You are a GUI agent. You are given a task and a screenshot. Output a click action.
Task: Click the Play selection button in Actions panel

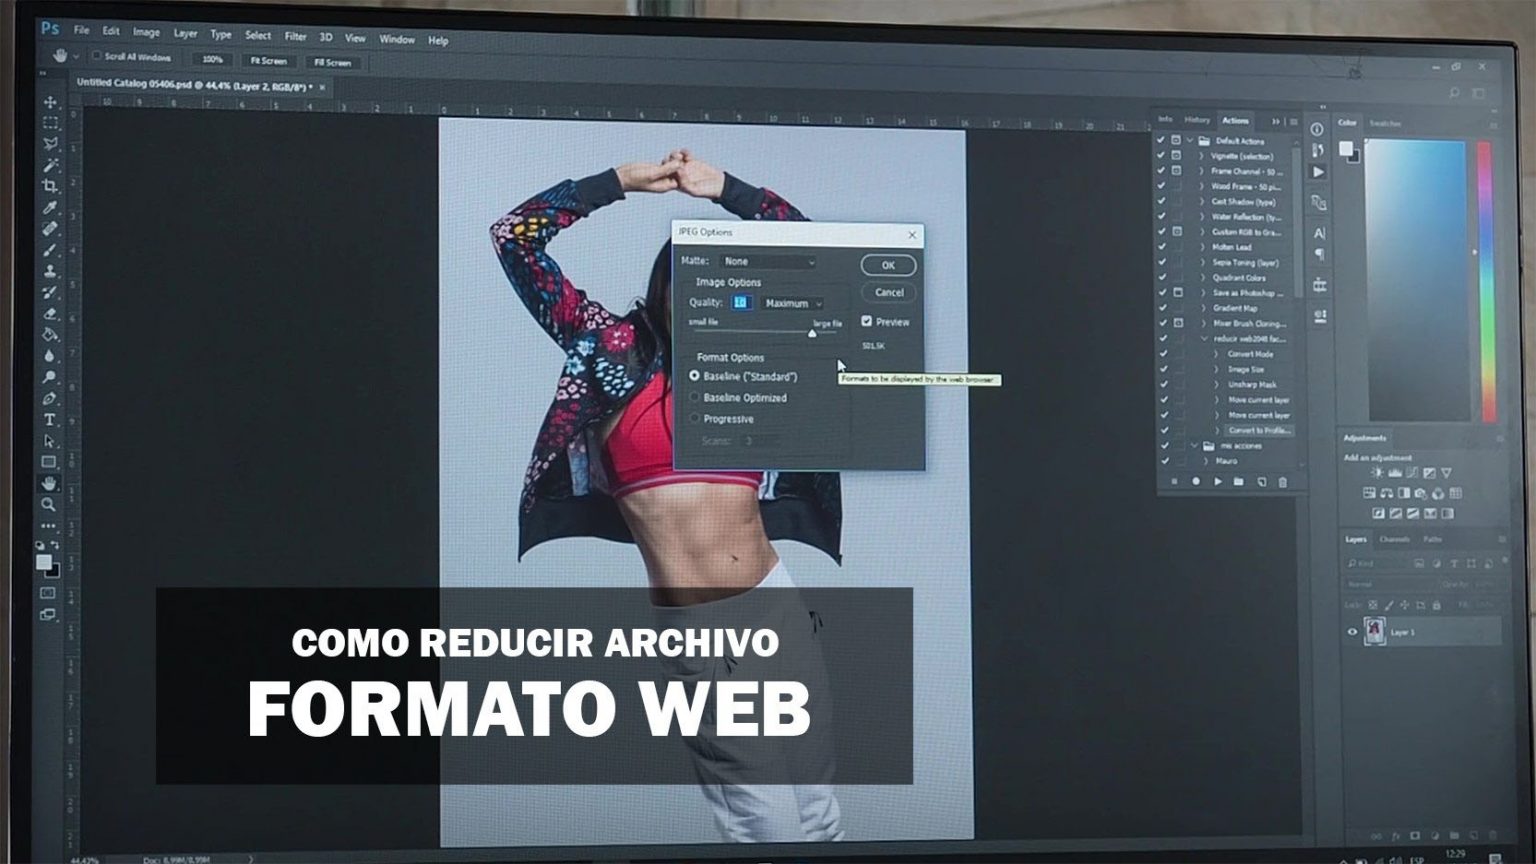pyautogui.click(x=1217, y=482)
